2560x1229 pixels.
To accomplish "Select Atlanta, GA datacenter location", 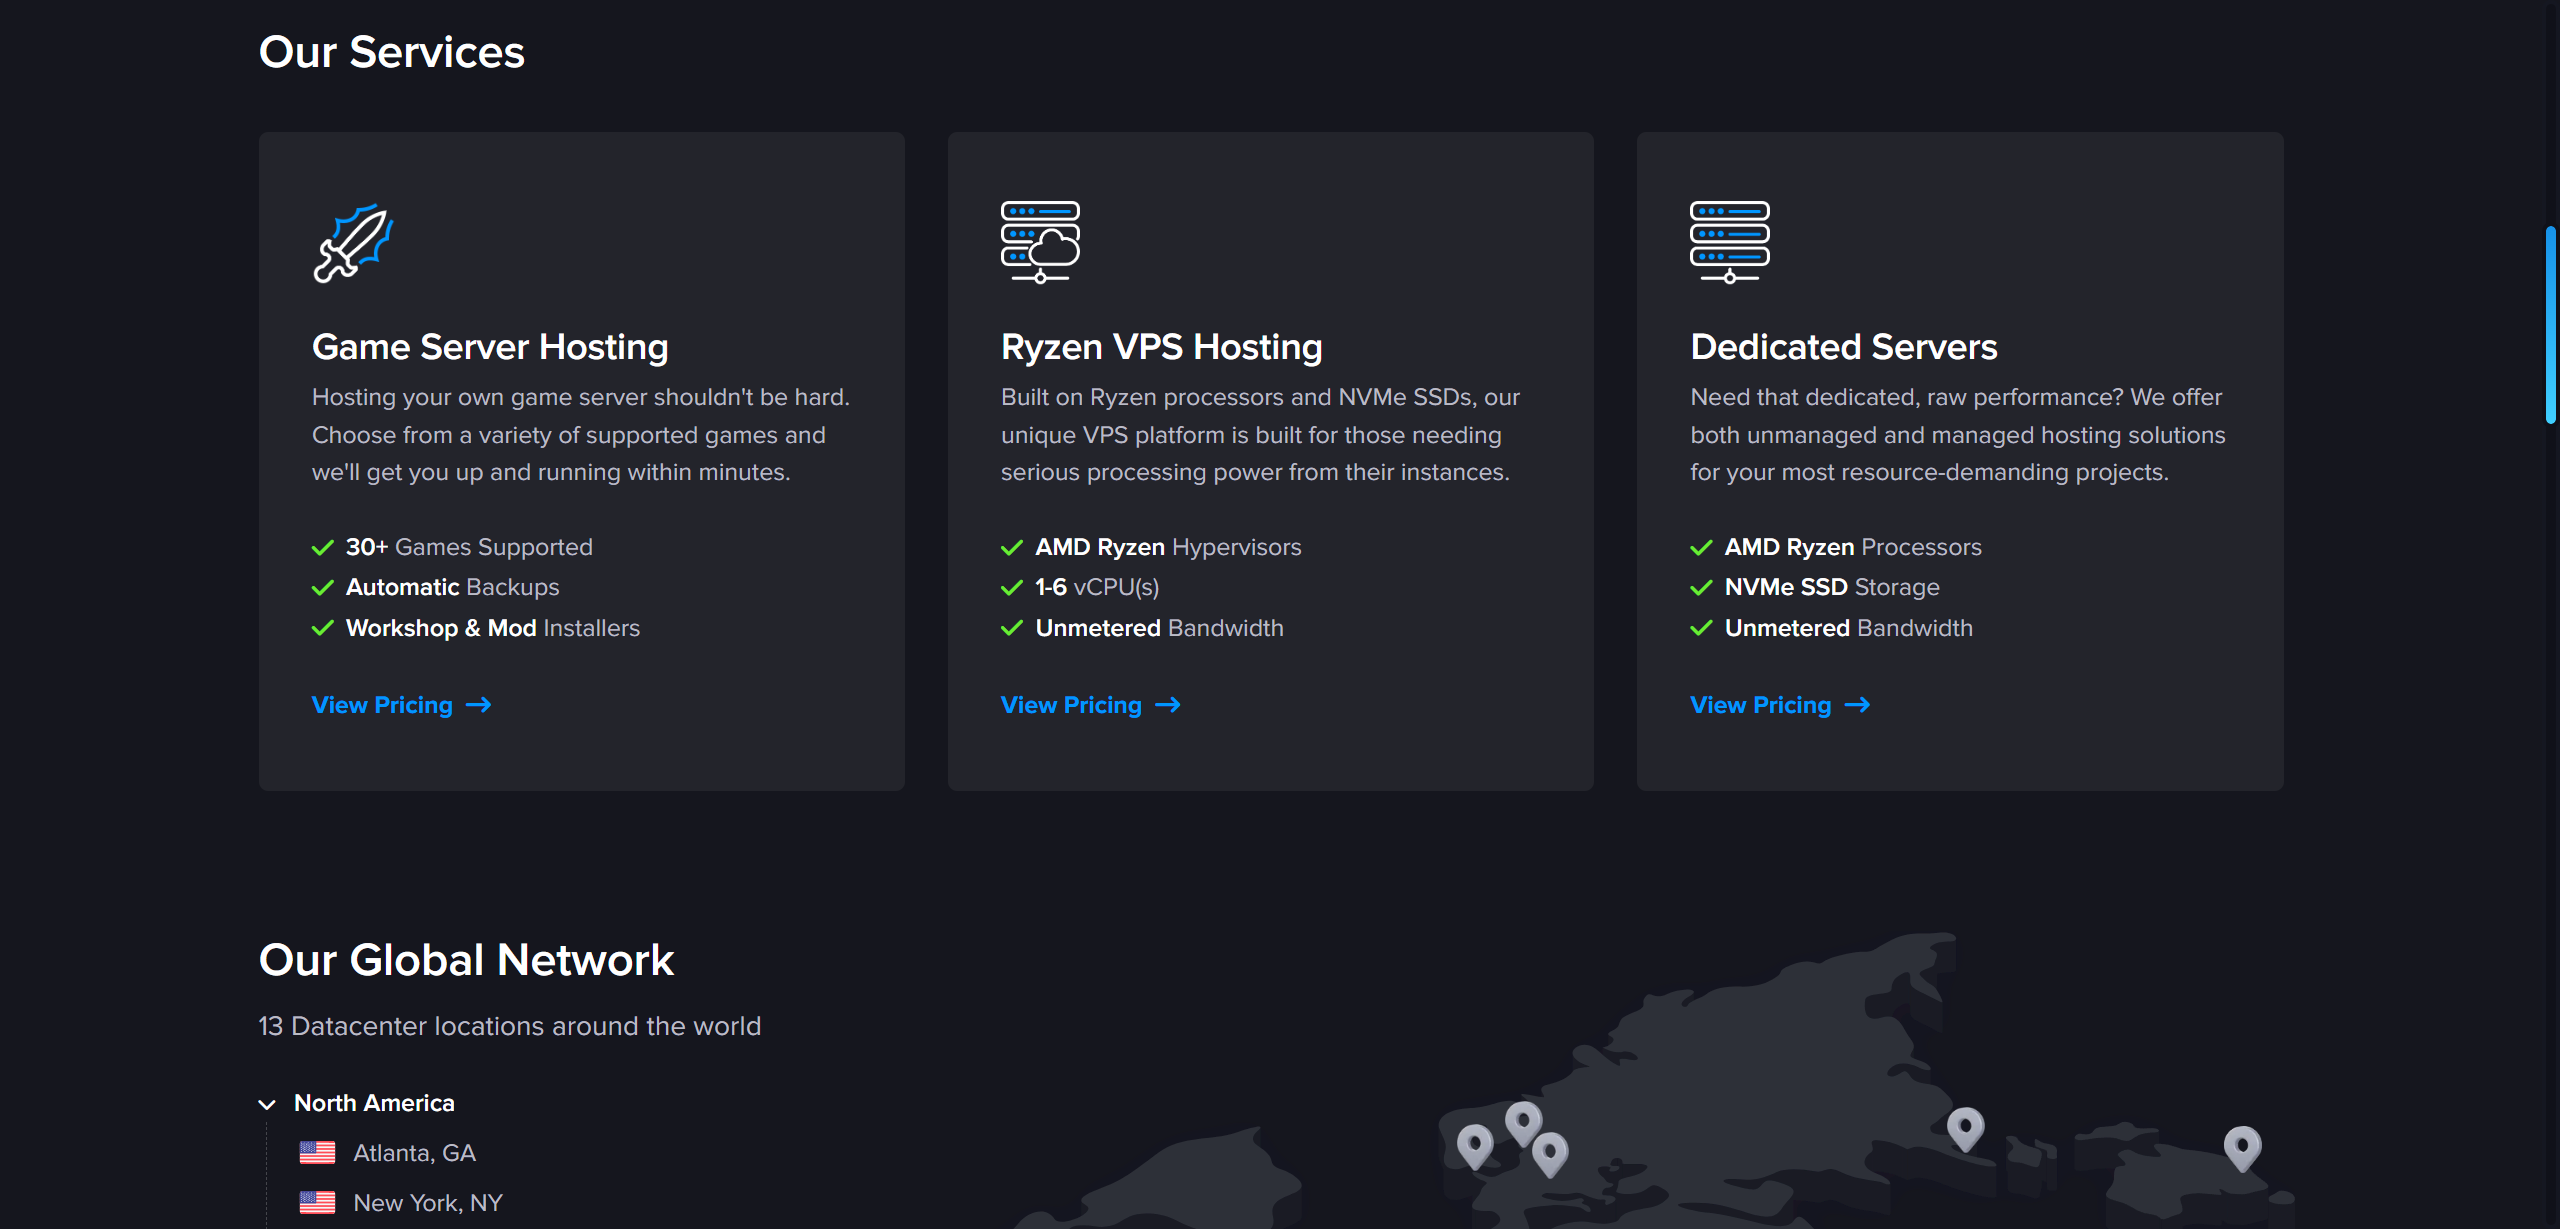I will pyautogui.click(x=414, y=1153).
